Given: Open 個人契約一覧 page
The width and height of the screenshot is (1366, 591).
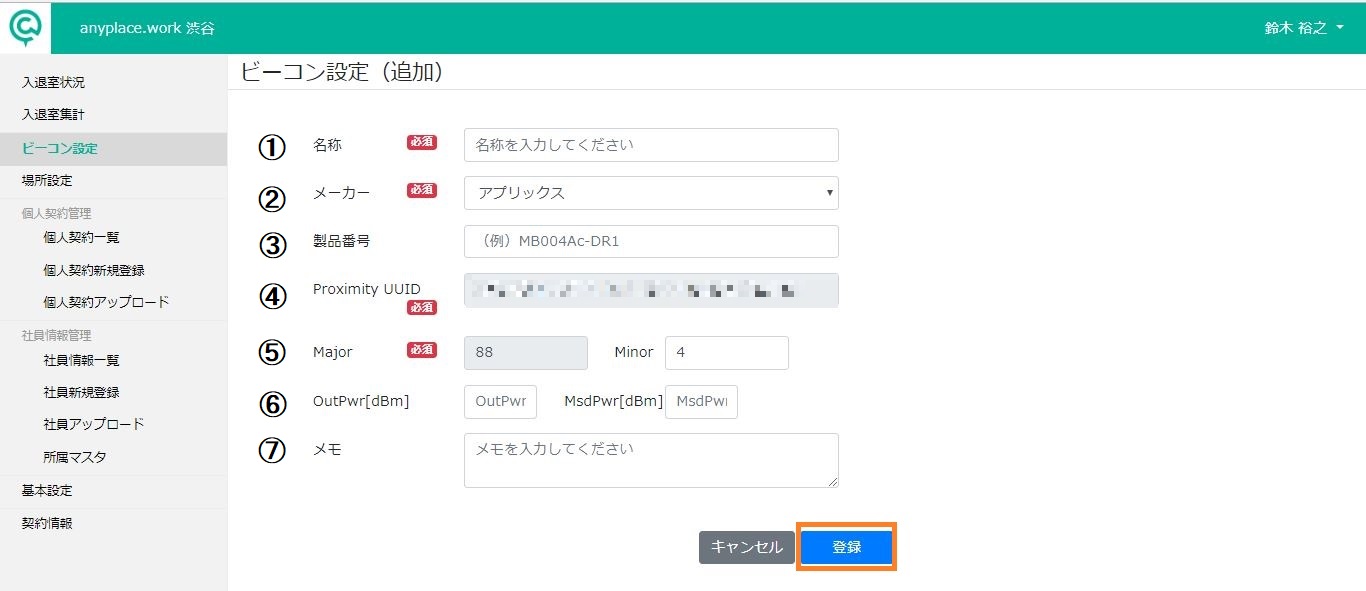Looking at the screenshot, I should (x=82, y=238).
